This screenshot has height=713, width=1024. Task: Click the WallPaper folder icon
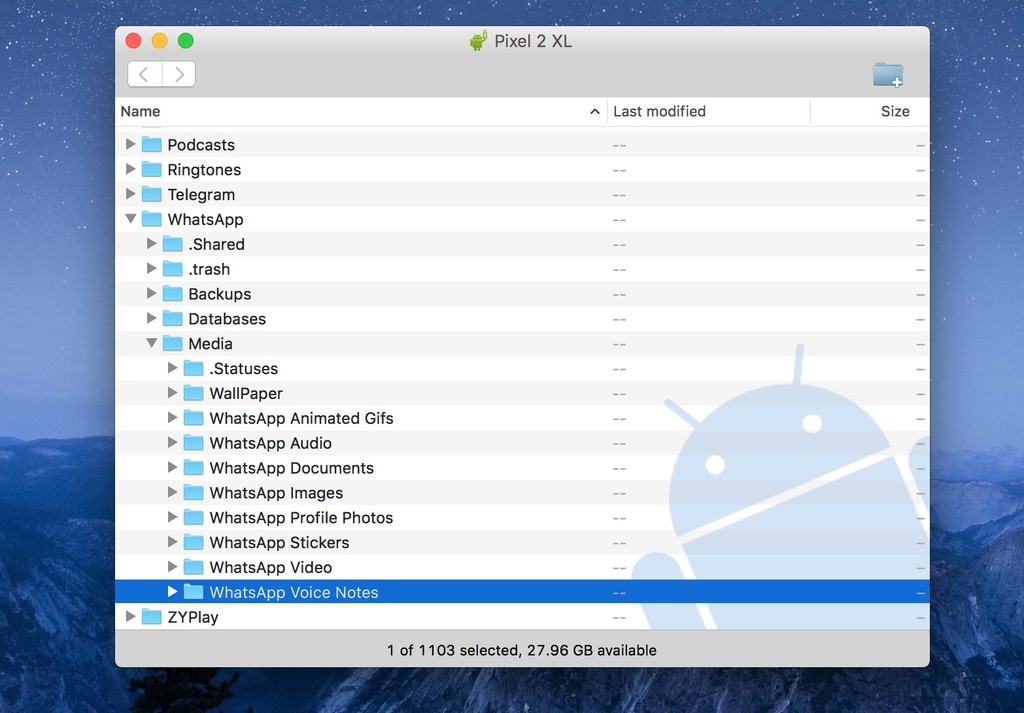pyautogui.click(x=193, y=393)
